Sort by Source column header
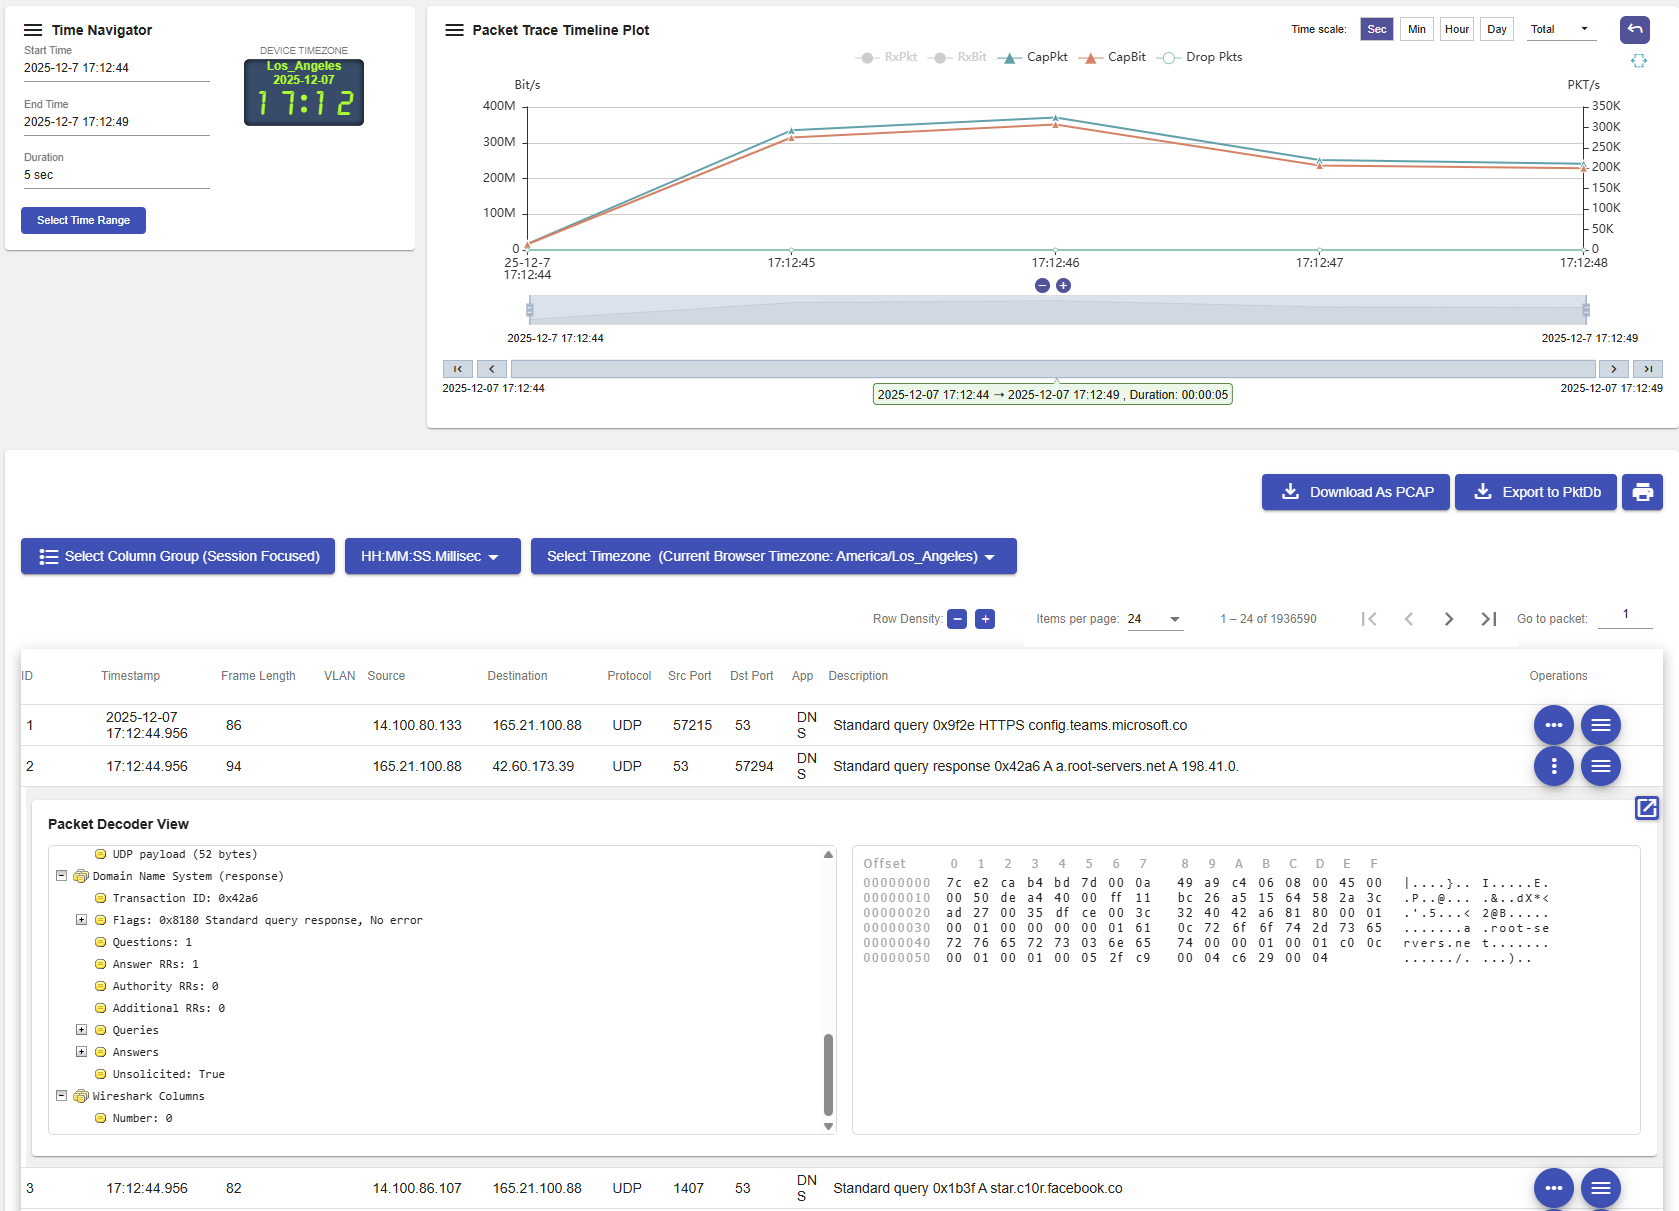This screenshot has height=1211, width=1679. coord(386,676)
